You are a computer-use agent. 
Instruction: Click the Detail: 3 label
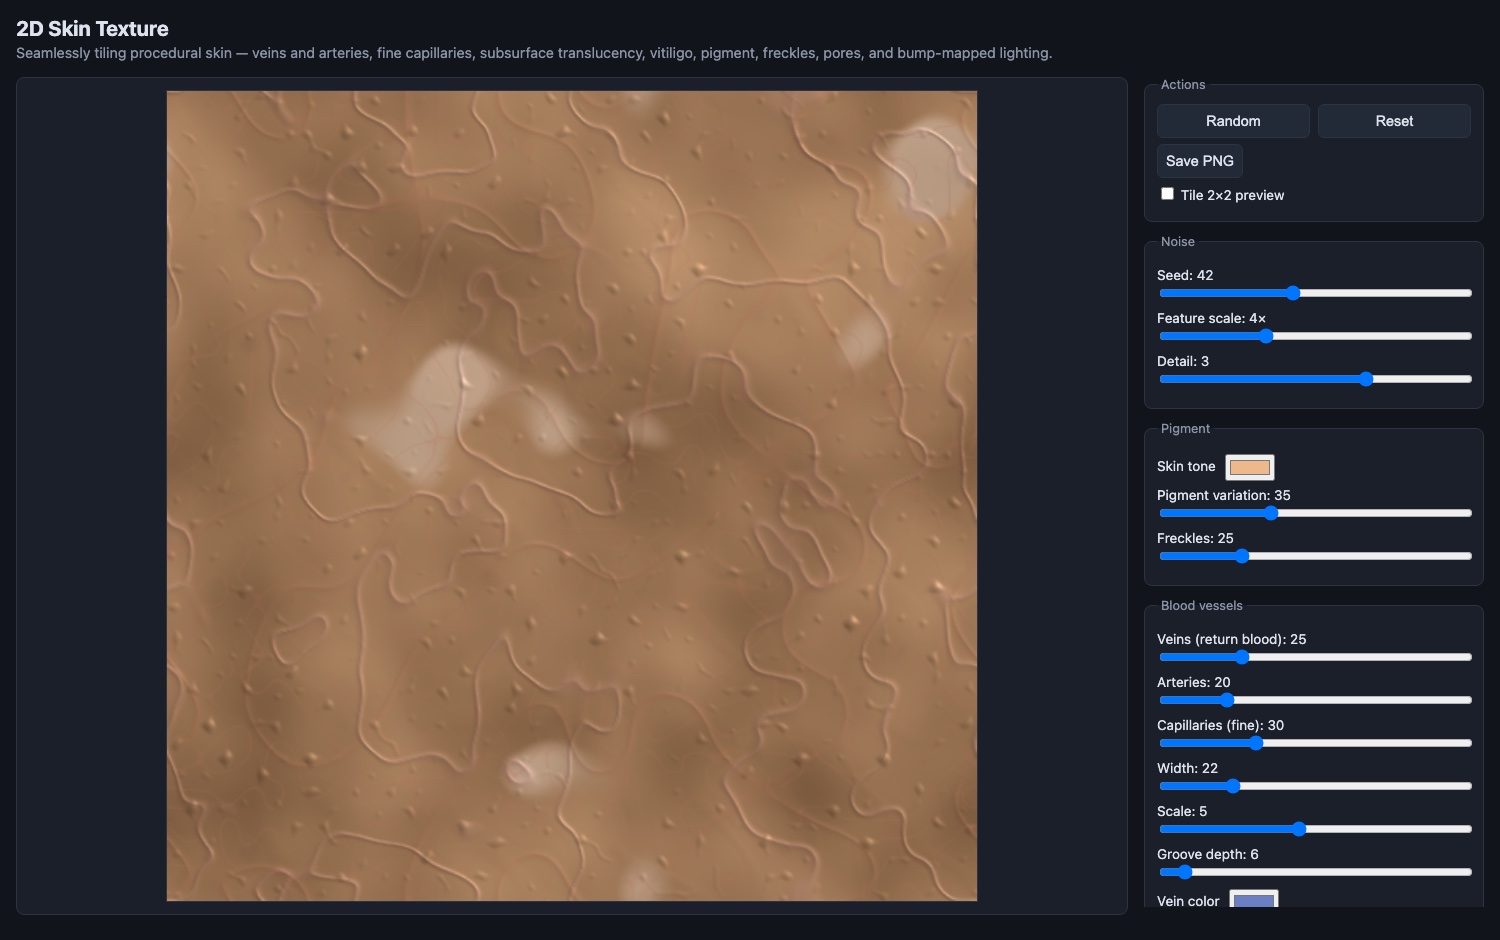(1183, 361)
